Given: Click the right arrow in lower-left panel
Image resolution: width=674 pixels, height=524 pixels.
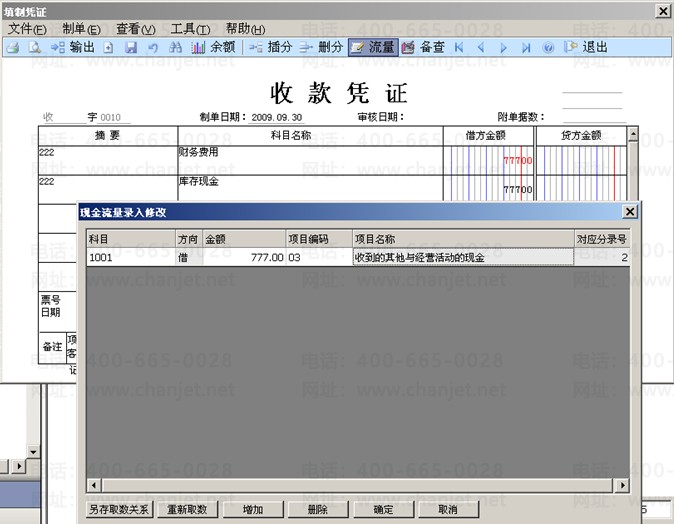Looking at the screenshot, I should (18, 466).
